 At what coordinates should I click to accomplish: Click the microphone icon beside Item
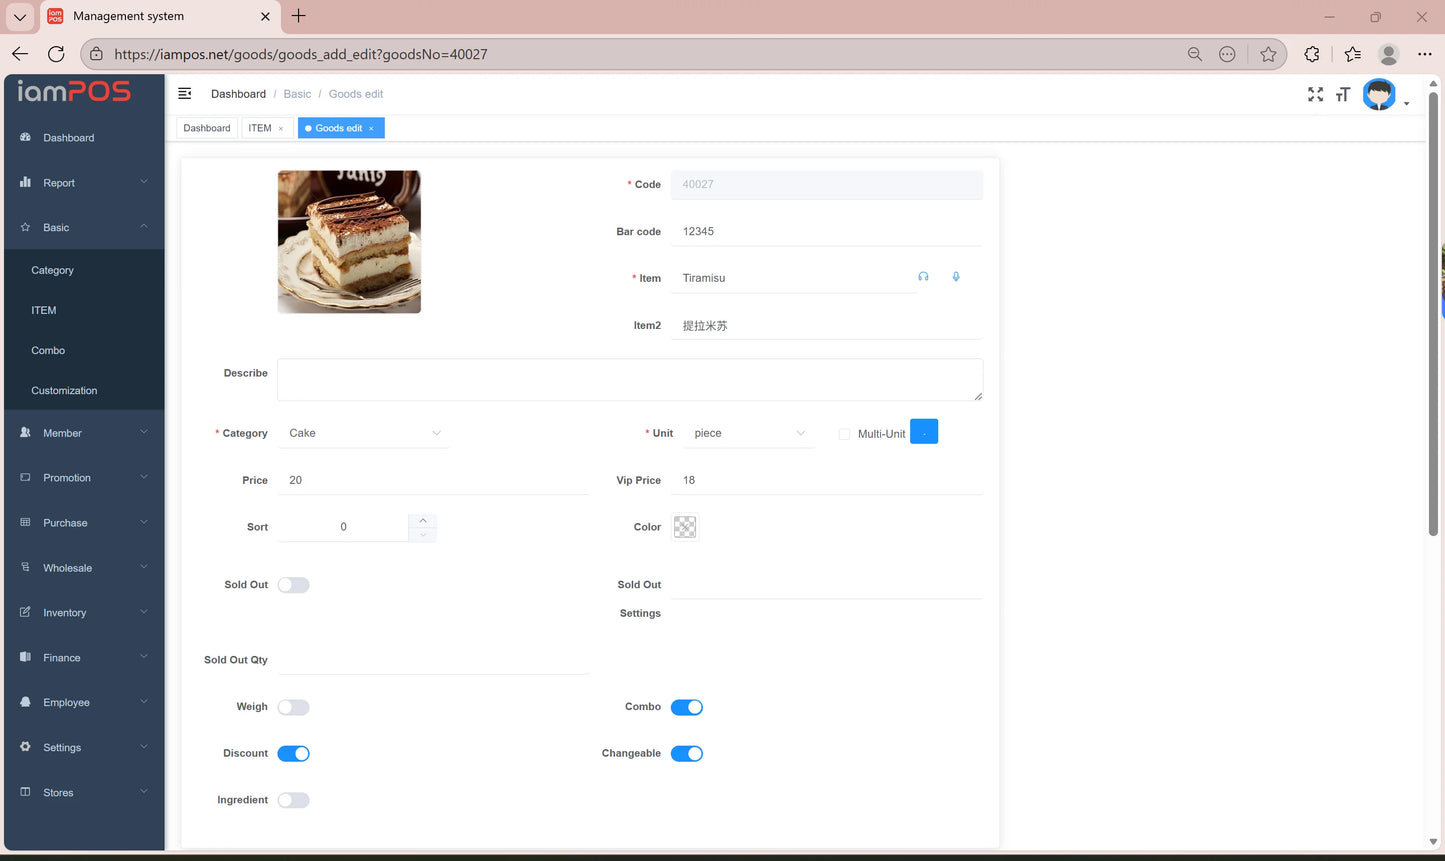pyautogui.click(x=956, y=277)
